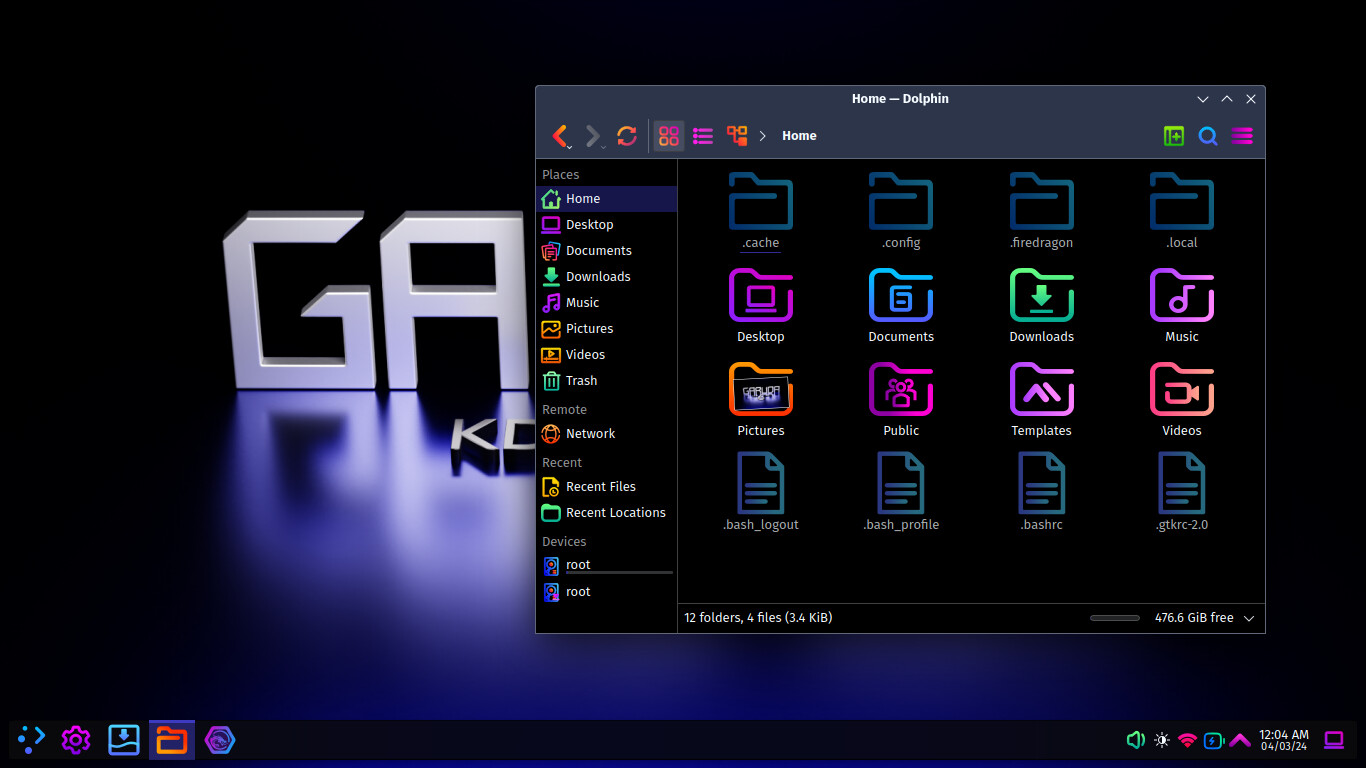Open Downloads from Places sidebar
Image resolution: width=1366 pixels, height=768 pixels.
[607, 277]
